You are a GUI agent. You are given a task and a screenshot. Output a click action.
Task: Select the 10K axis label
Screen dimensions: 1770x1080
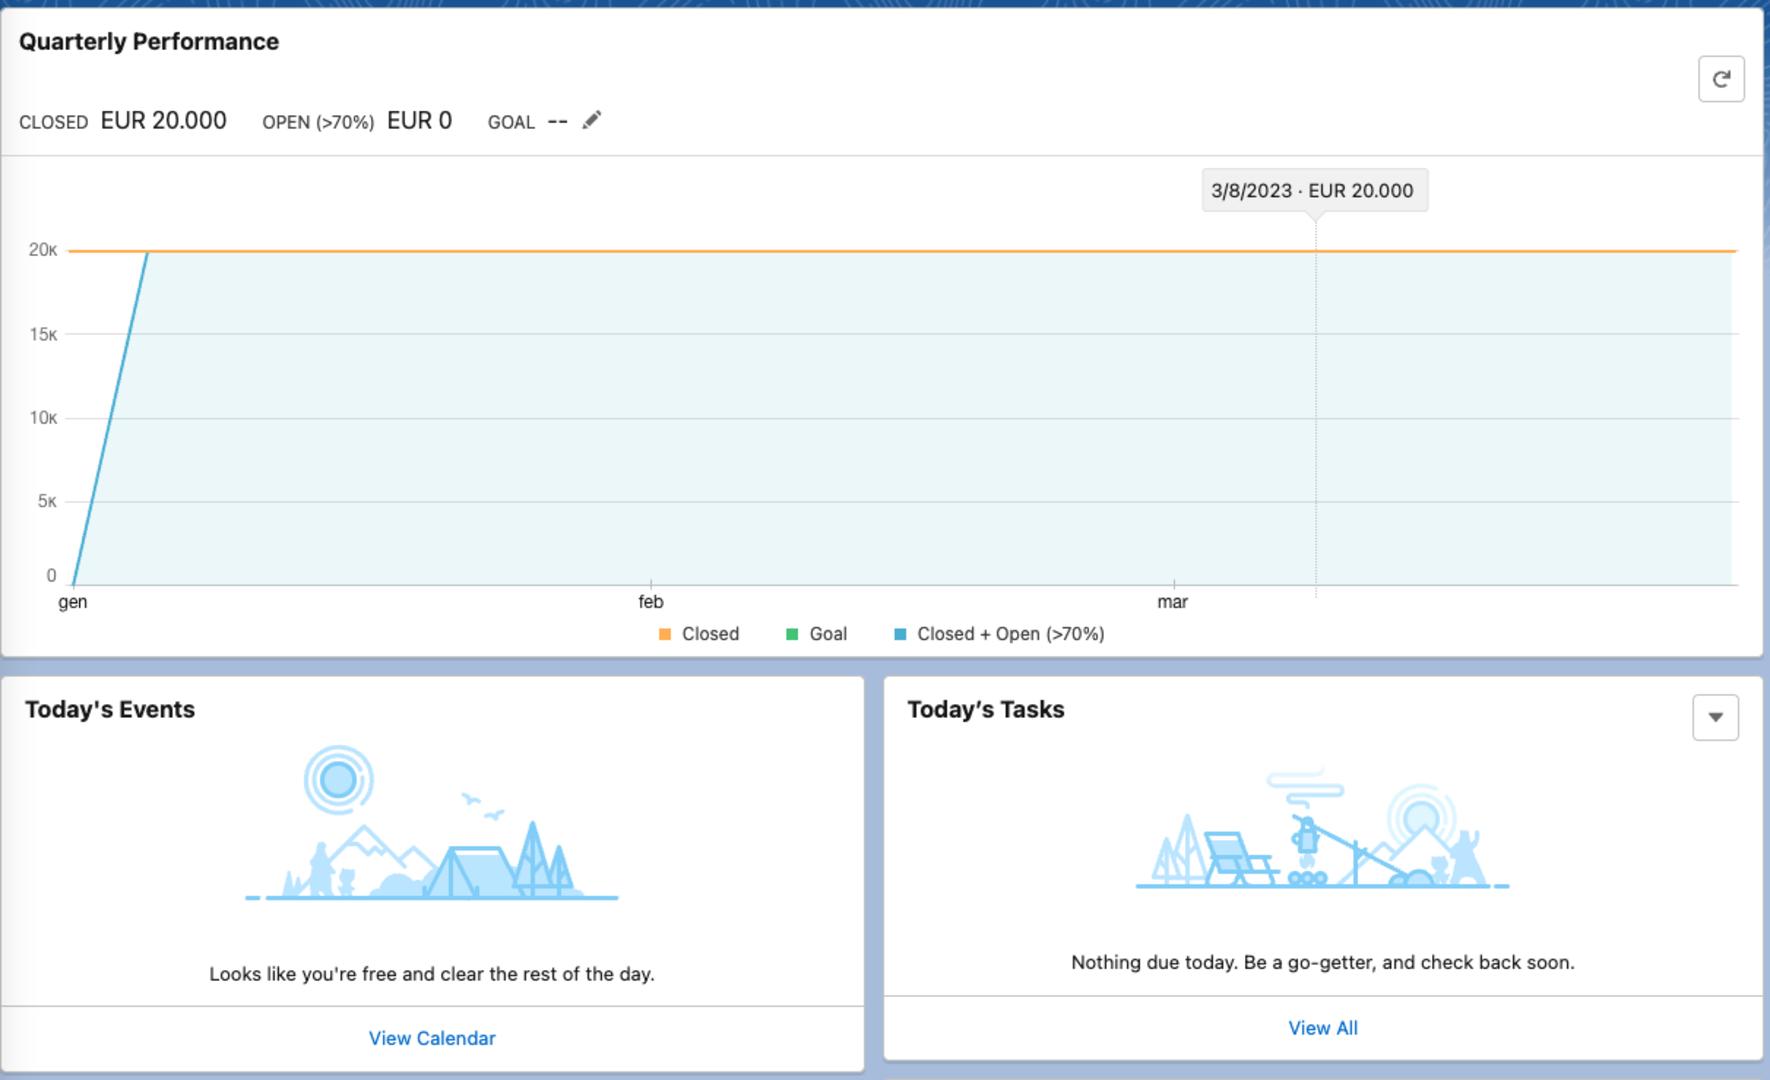(43, 418)
